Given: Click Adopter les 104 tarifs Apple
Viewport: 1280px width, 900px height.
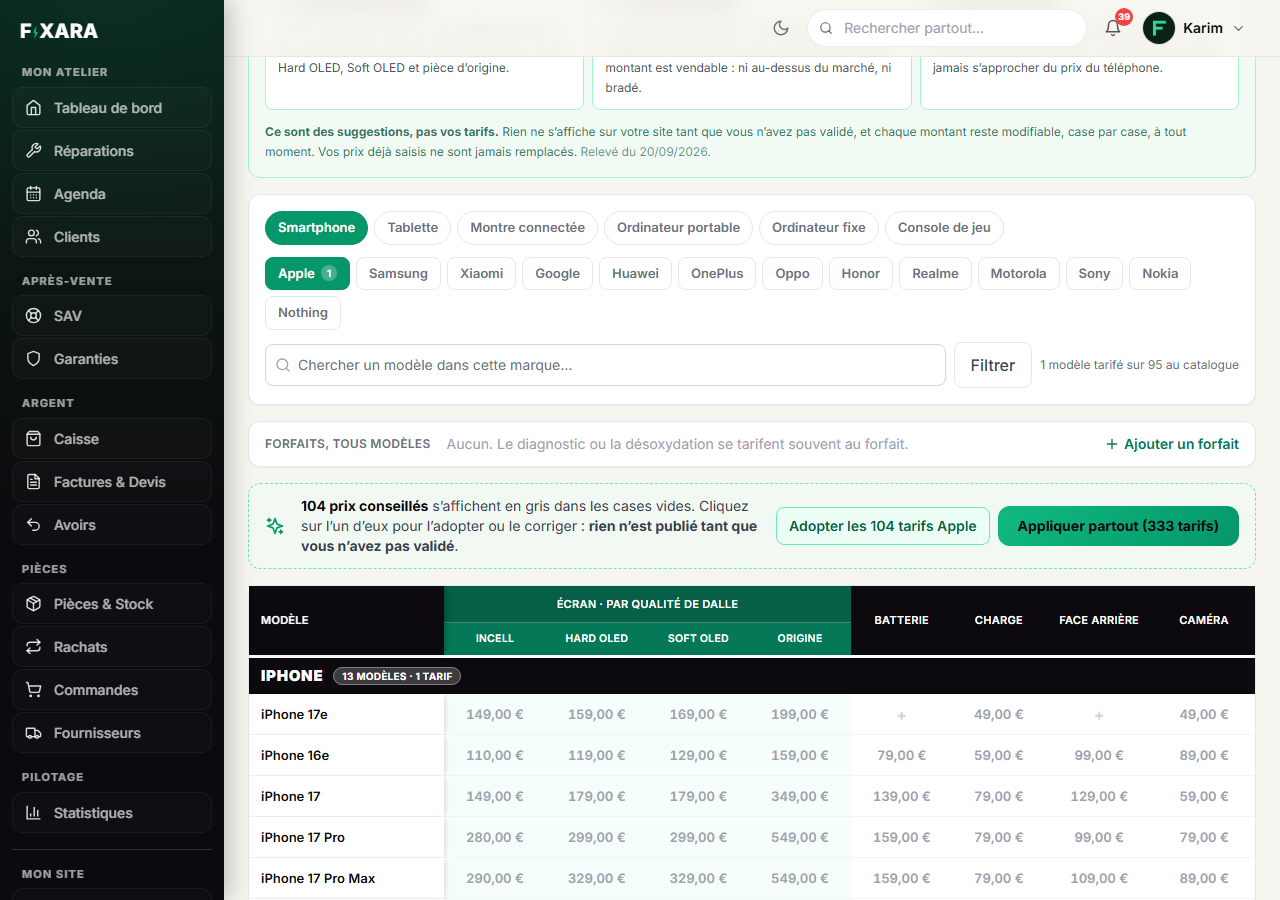Looking at the screenshot, I should click(883, 526).
